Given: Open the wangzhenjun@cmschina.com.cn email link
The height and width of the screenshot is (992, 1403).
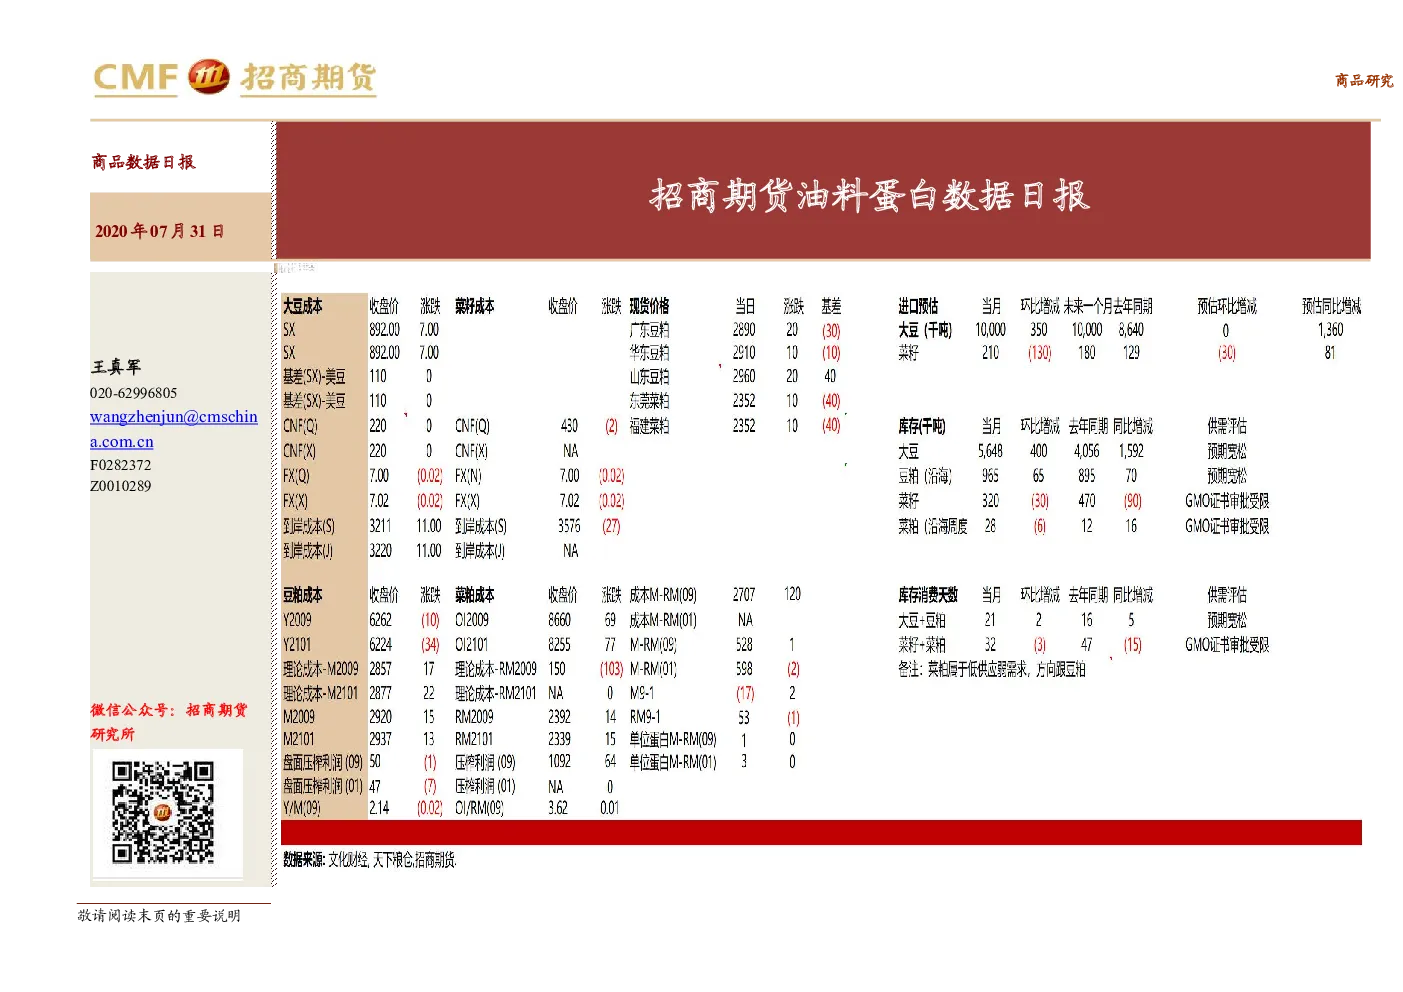Looking at the screenshot, I should [174, 429].
